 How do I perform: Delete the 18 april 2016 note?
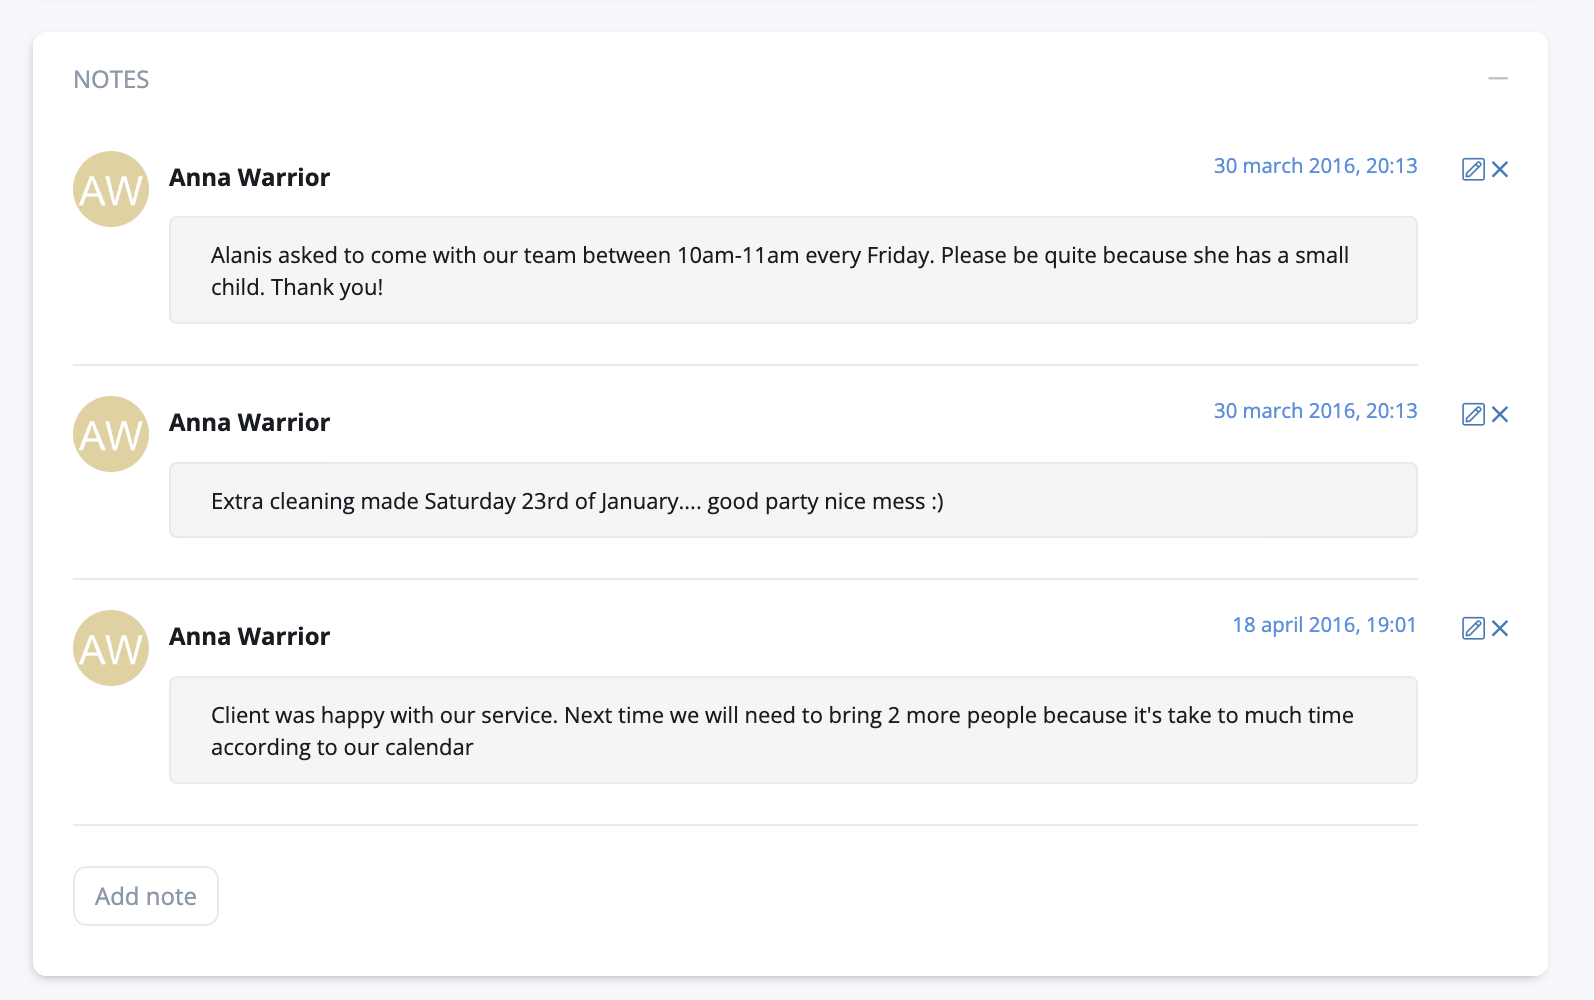pos(1500,628)
